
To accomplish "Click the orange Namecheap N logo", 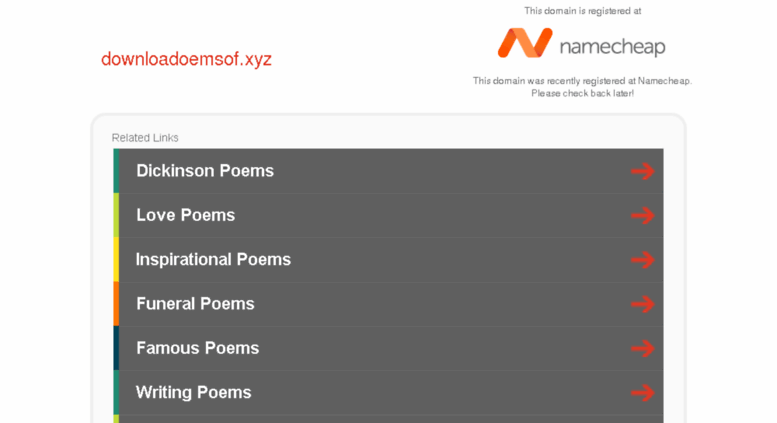I will 525,43.
